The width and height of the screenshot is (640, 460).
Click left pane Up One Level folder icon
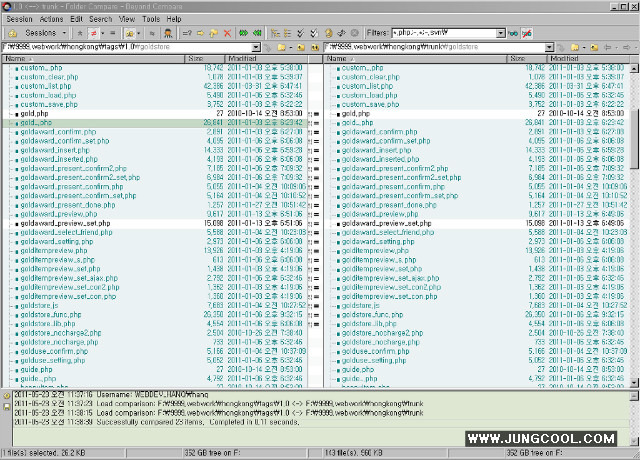[301, 47]
